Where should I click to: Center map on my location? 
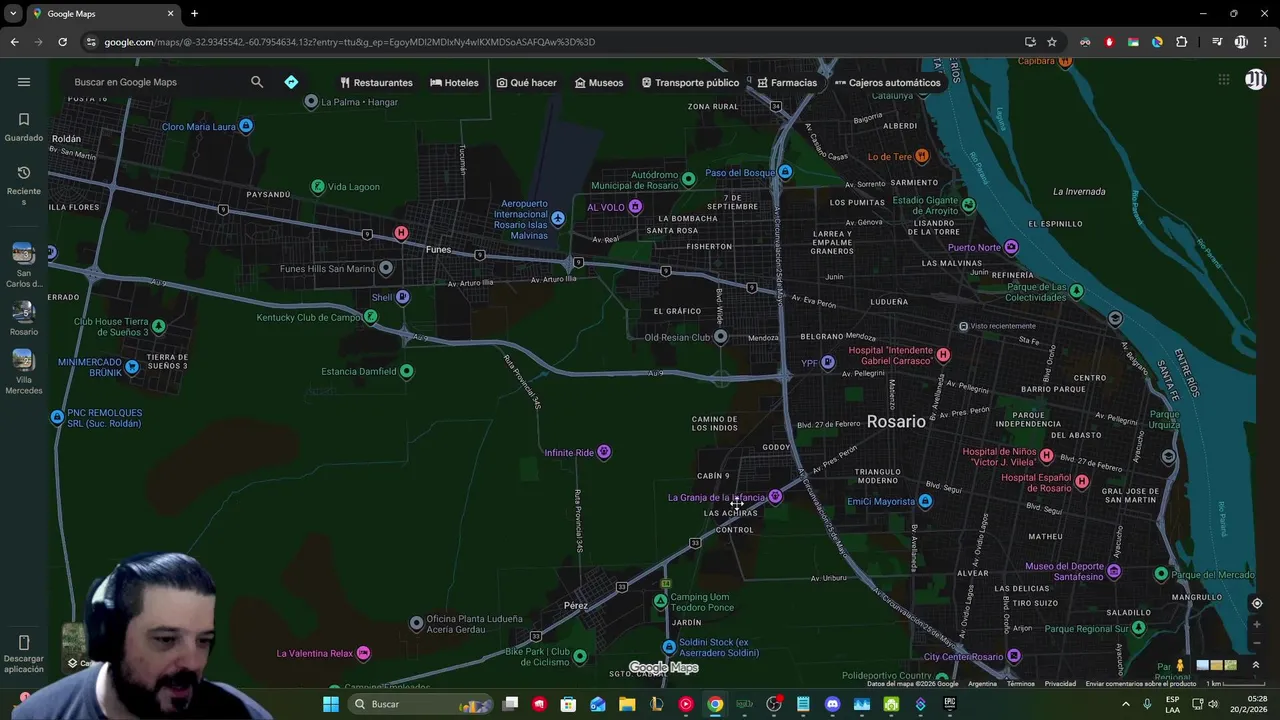click(x=1257, y=603)
